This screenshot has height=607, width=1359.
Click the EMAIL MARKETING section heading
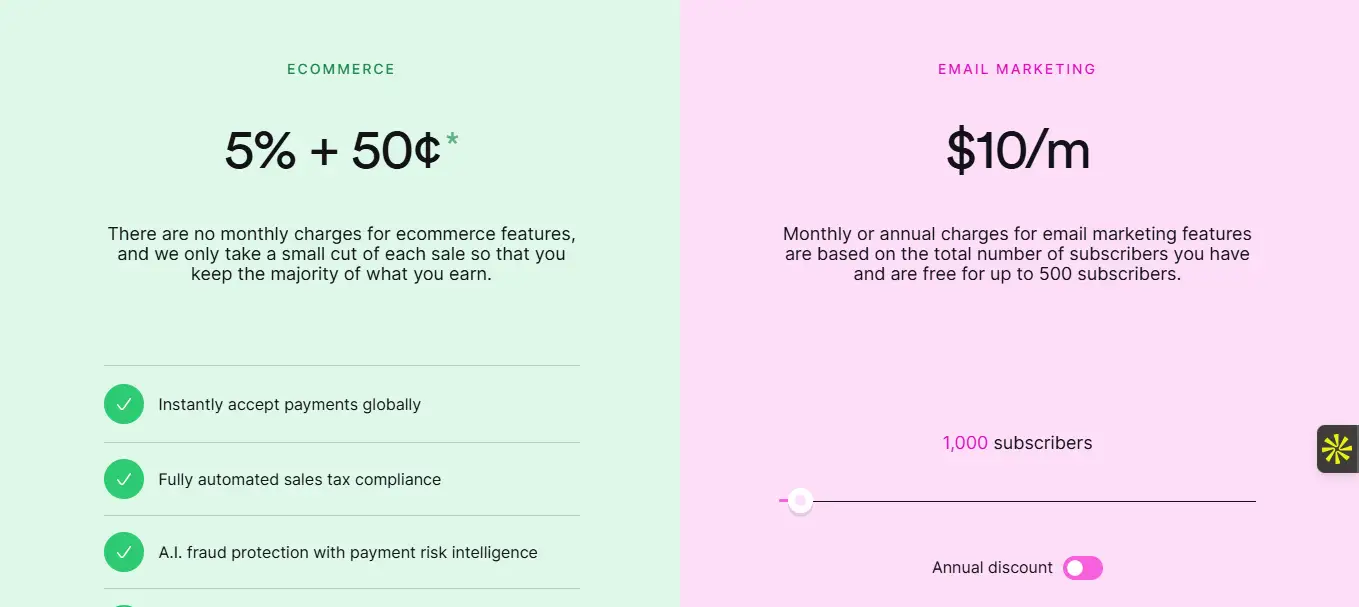tap(1017, 69)
